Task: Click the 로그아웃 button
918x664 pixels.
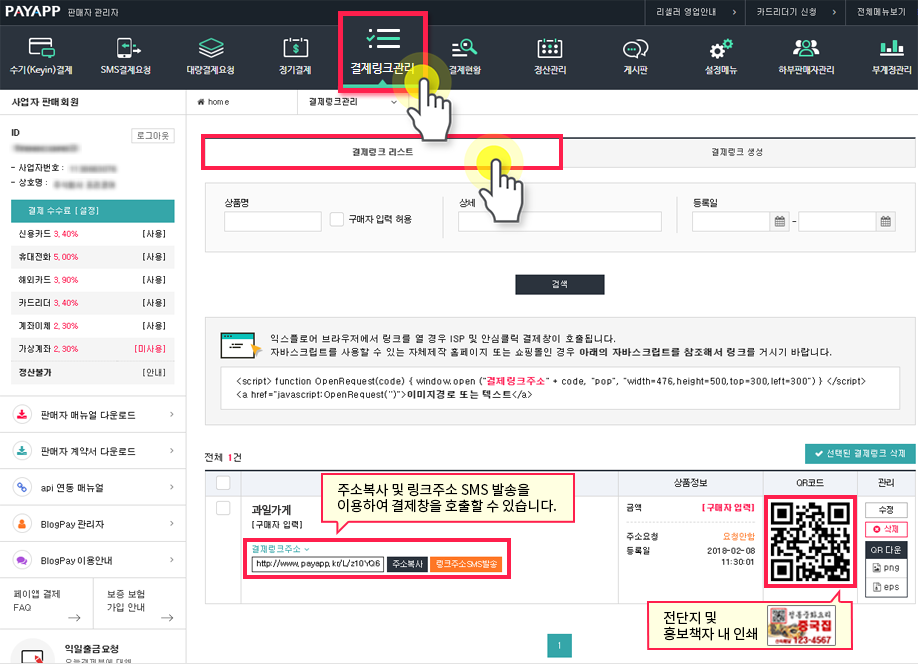Action: coord(153,136)
